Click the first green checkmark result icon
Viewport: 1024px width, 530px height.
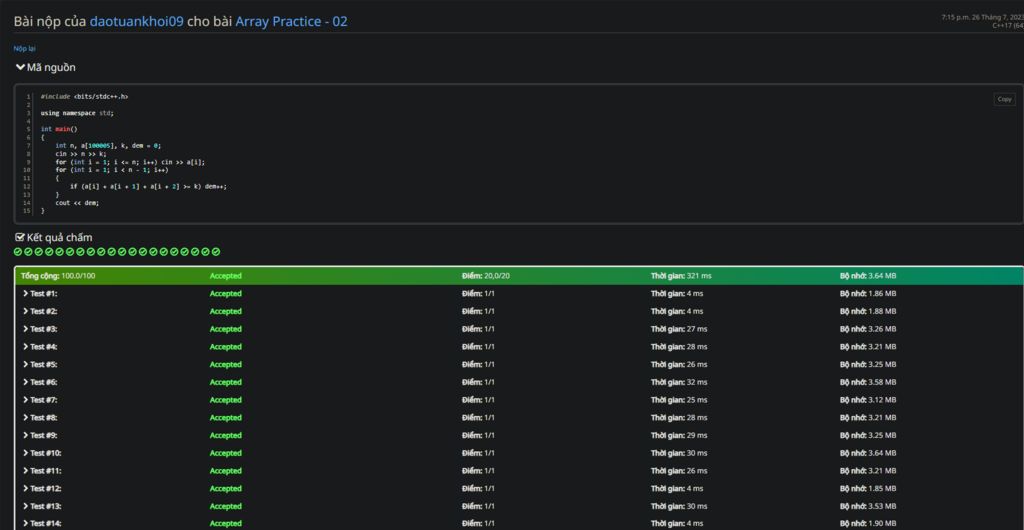click(18, 252)
